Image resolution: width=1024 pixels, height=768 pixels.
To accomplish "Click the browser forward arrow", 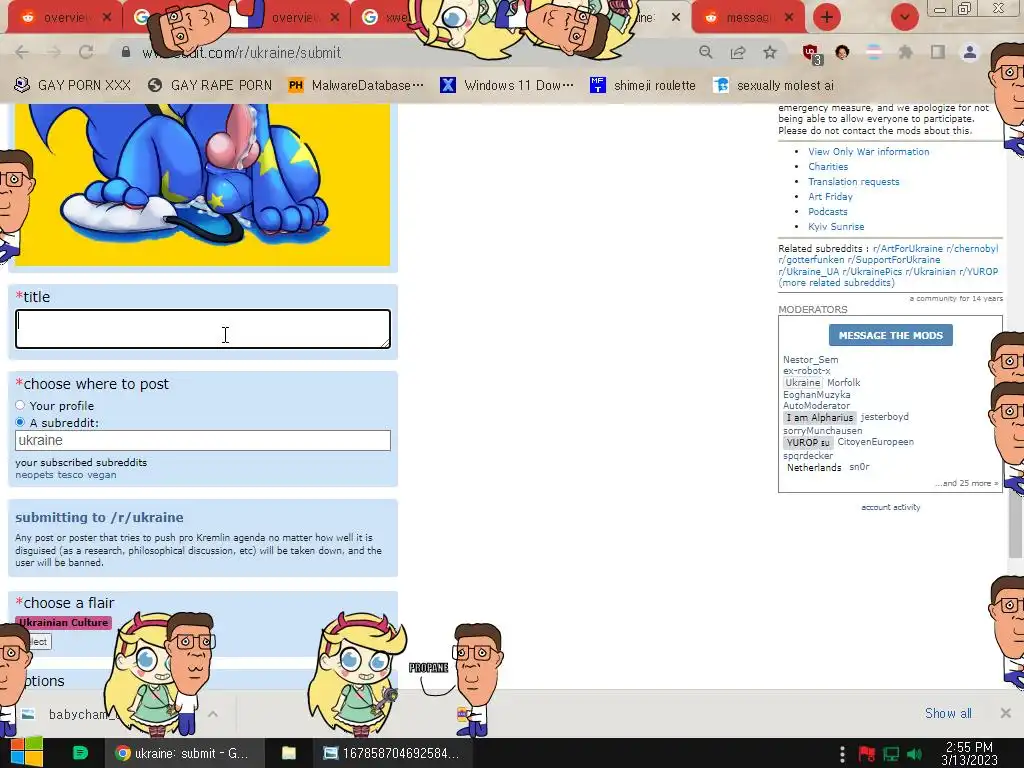I will point(54,52).
